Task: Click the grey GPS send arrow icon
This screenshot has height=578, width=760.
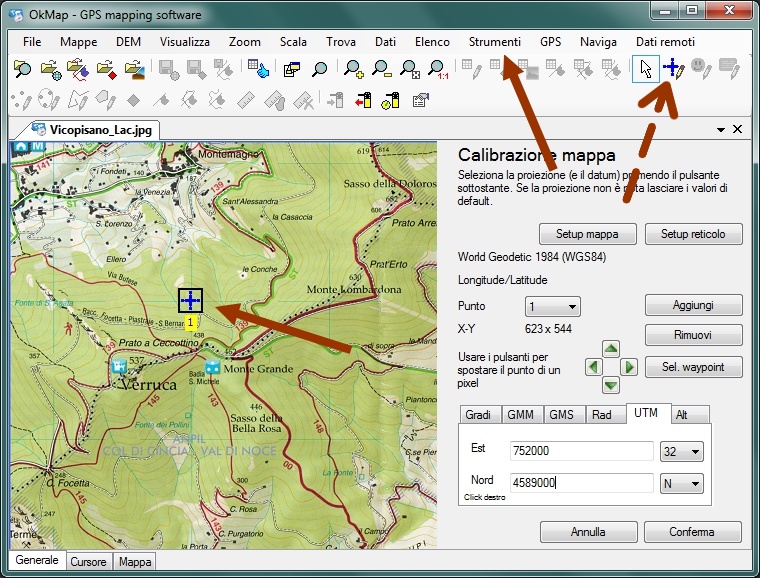Action: click(x=335, y=100)
